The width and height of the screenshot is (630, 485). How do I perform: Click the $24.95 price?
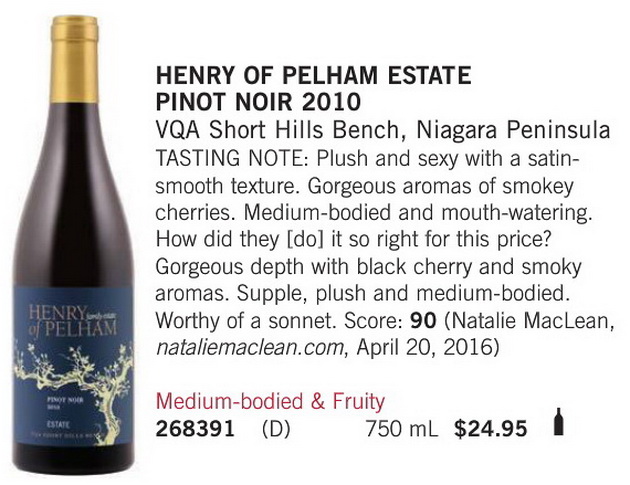tap(490, 428)
